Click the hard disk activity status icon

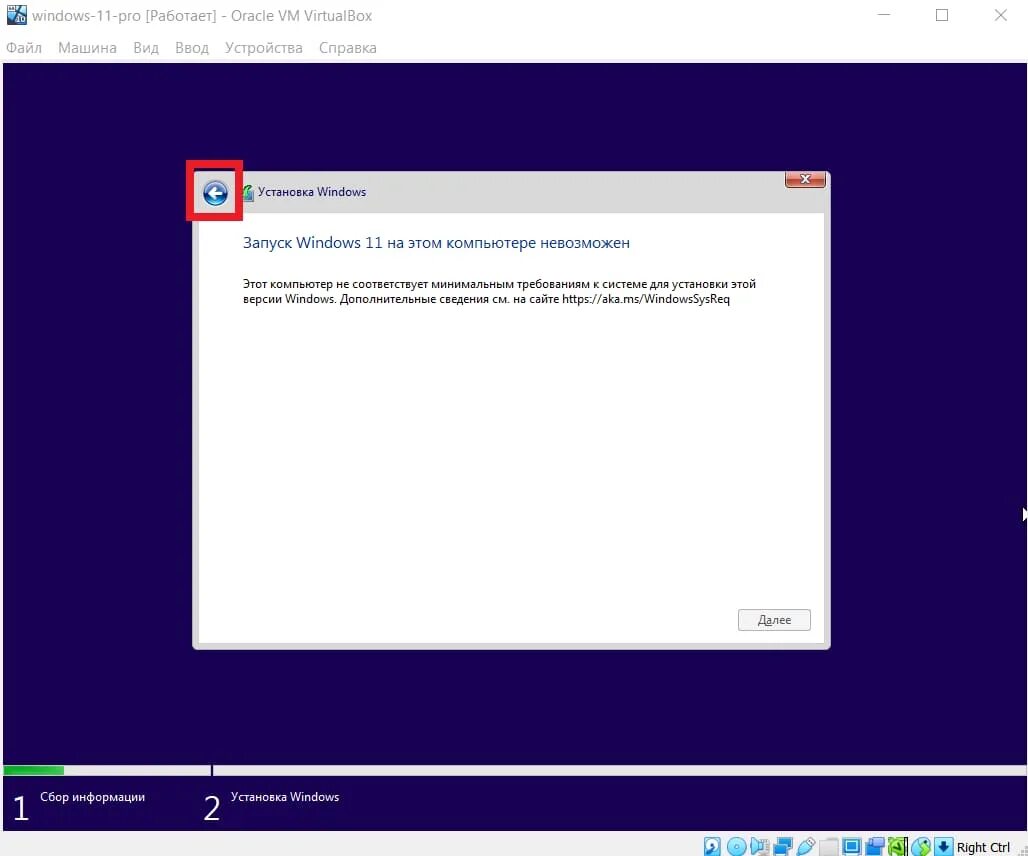[712, 846]
